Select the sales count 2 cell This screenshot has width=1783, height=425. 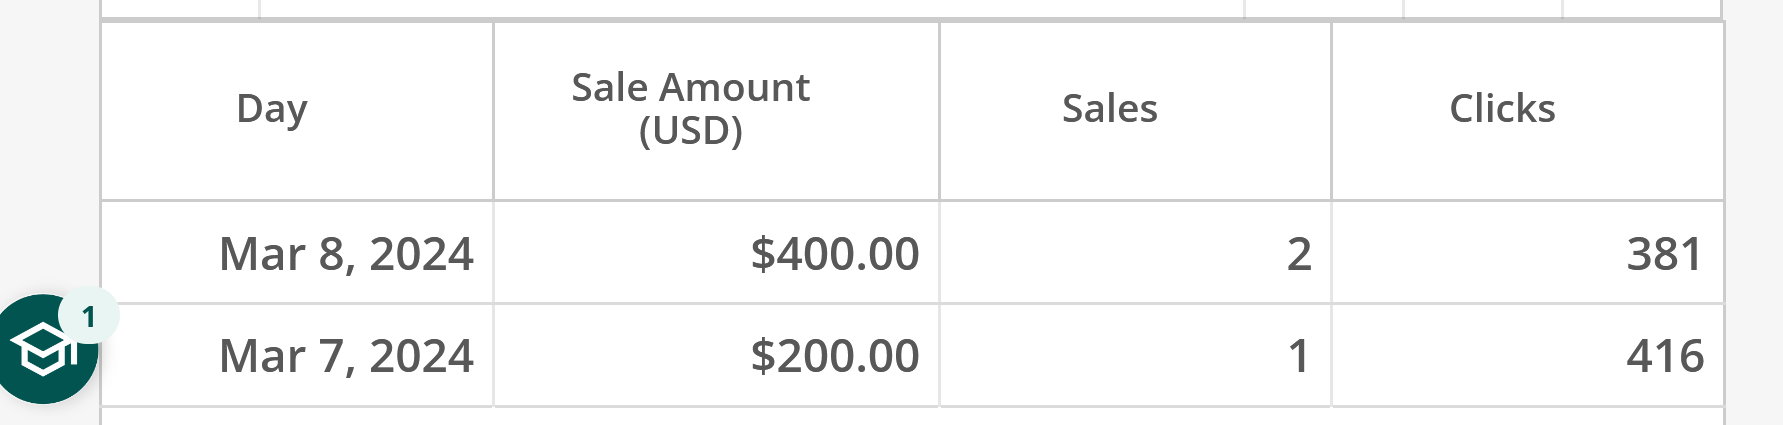tap(1136, 253)
